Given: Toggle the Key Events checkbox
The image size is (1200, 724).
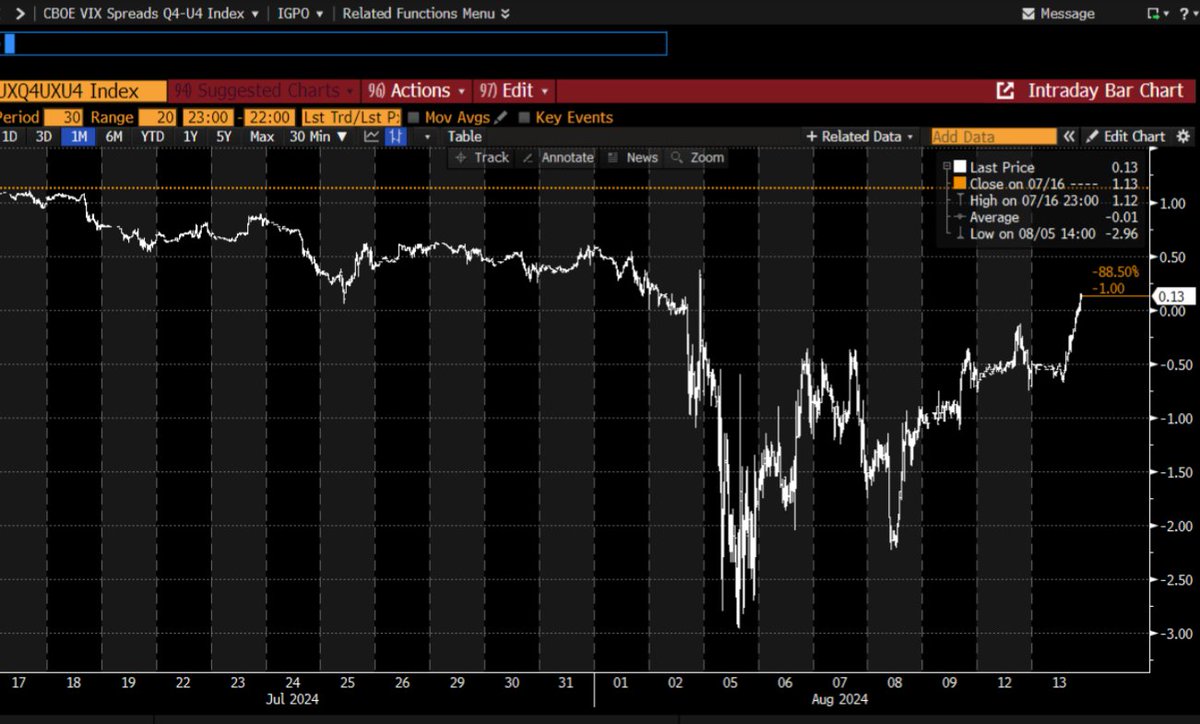Looking at the screenshot, I should (524, 117).
